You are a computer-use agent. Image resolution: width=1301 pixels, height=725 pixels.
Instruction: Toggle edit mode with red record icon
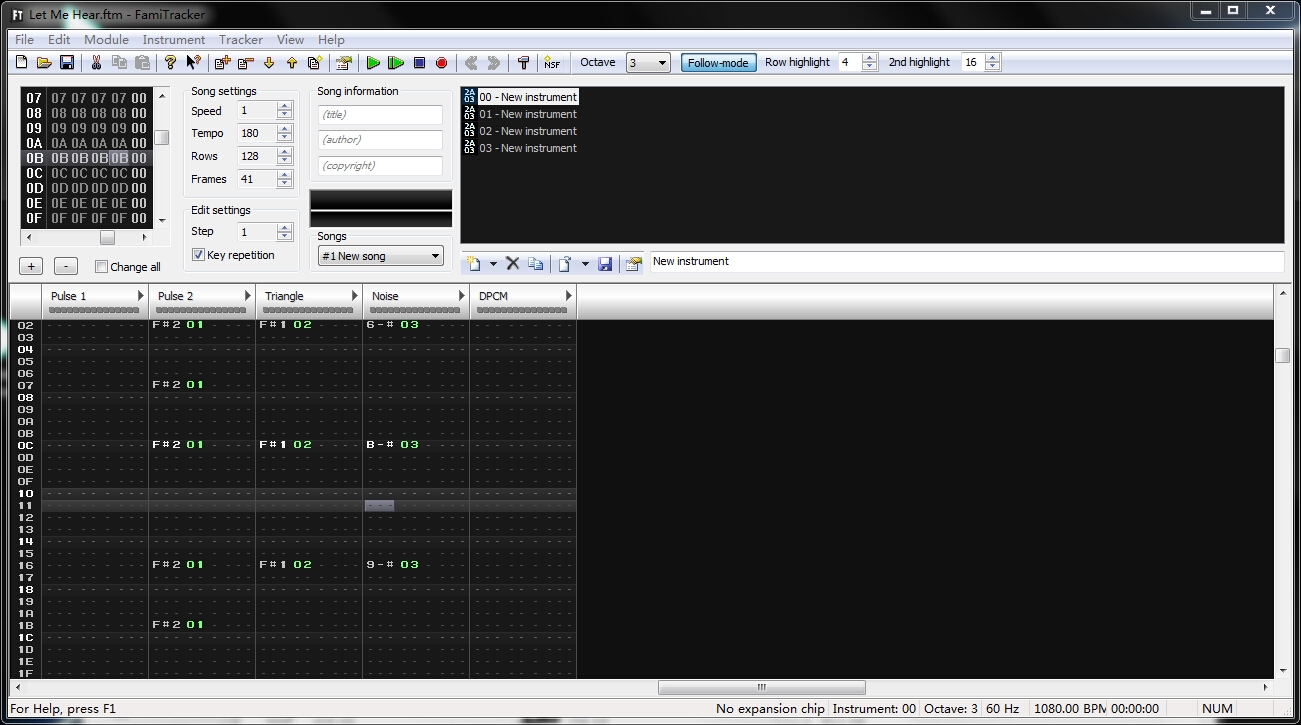tap(442, 63)
